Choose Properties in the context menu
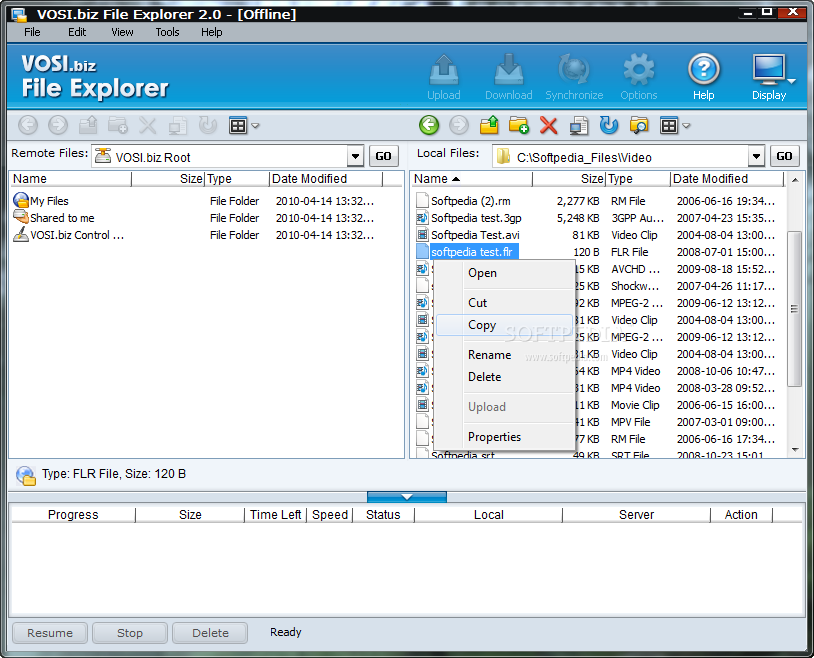The image size is (814, 658). pos(504,437)
